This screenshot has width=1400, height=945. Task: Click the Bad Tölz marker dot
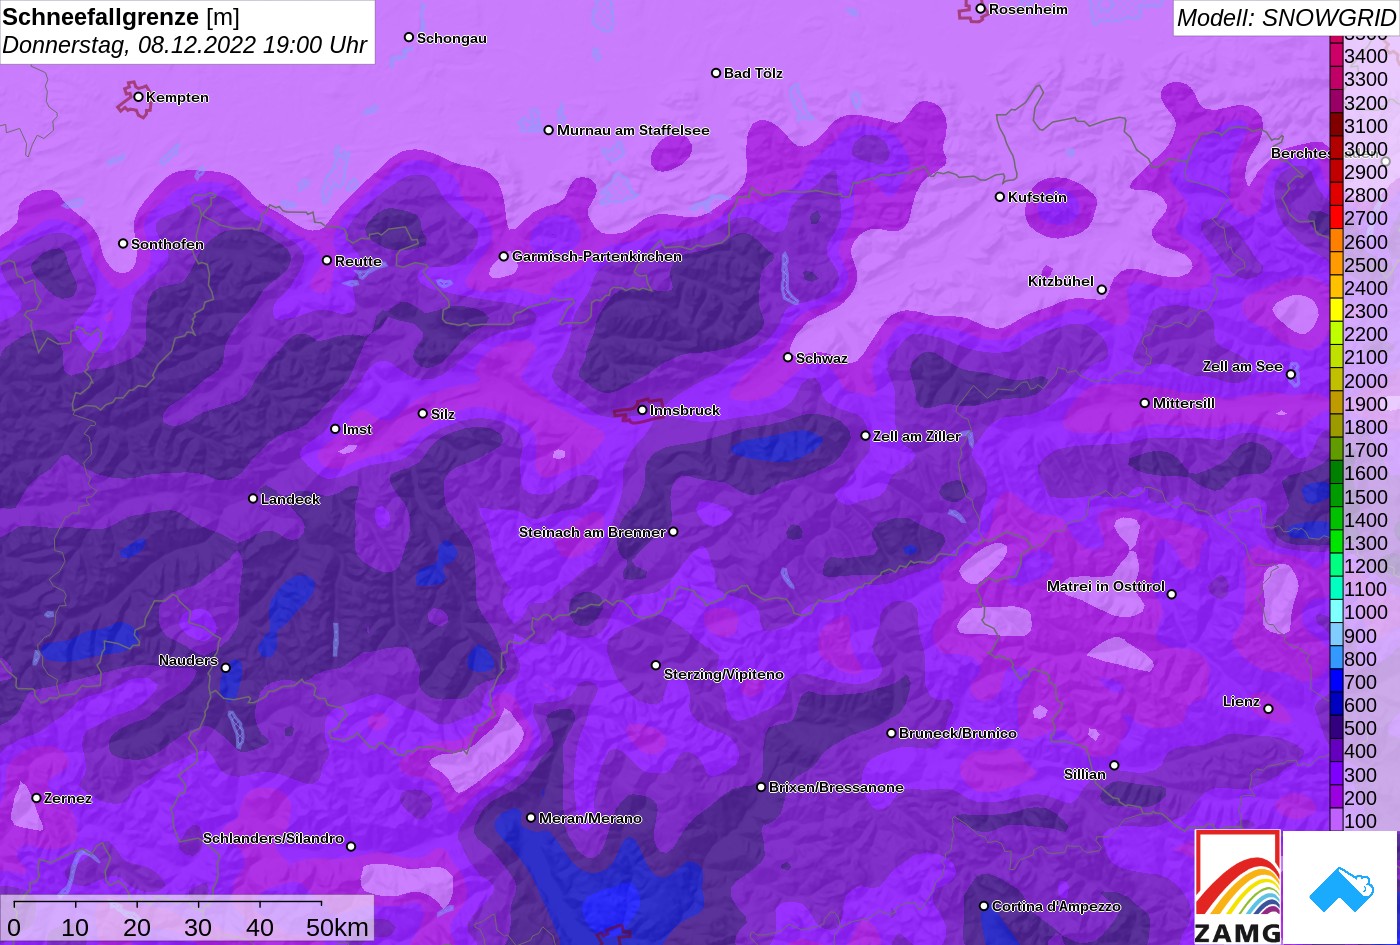point(716,73)
